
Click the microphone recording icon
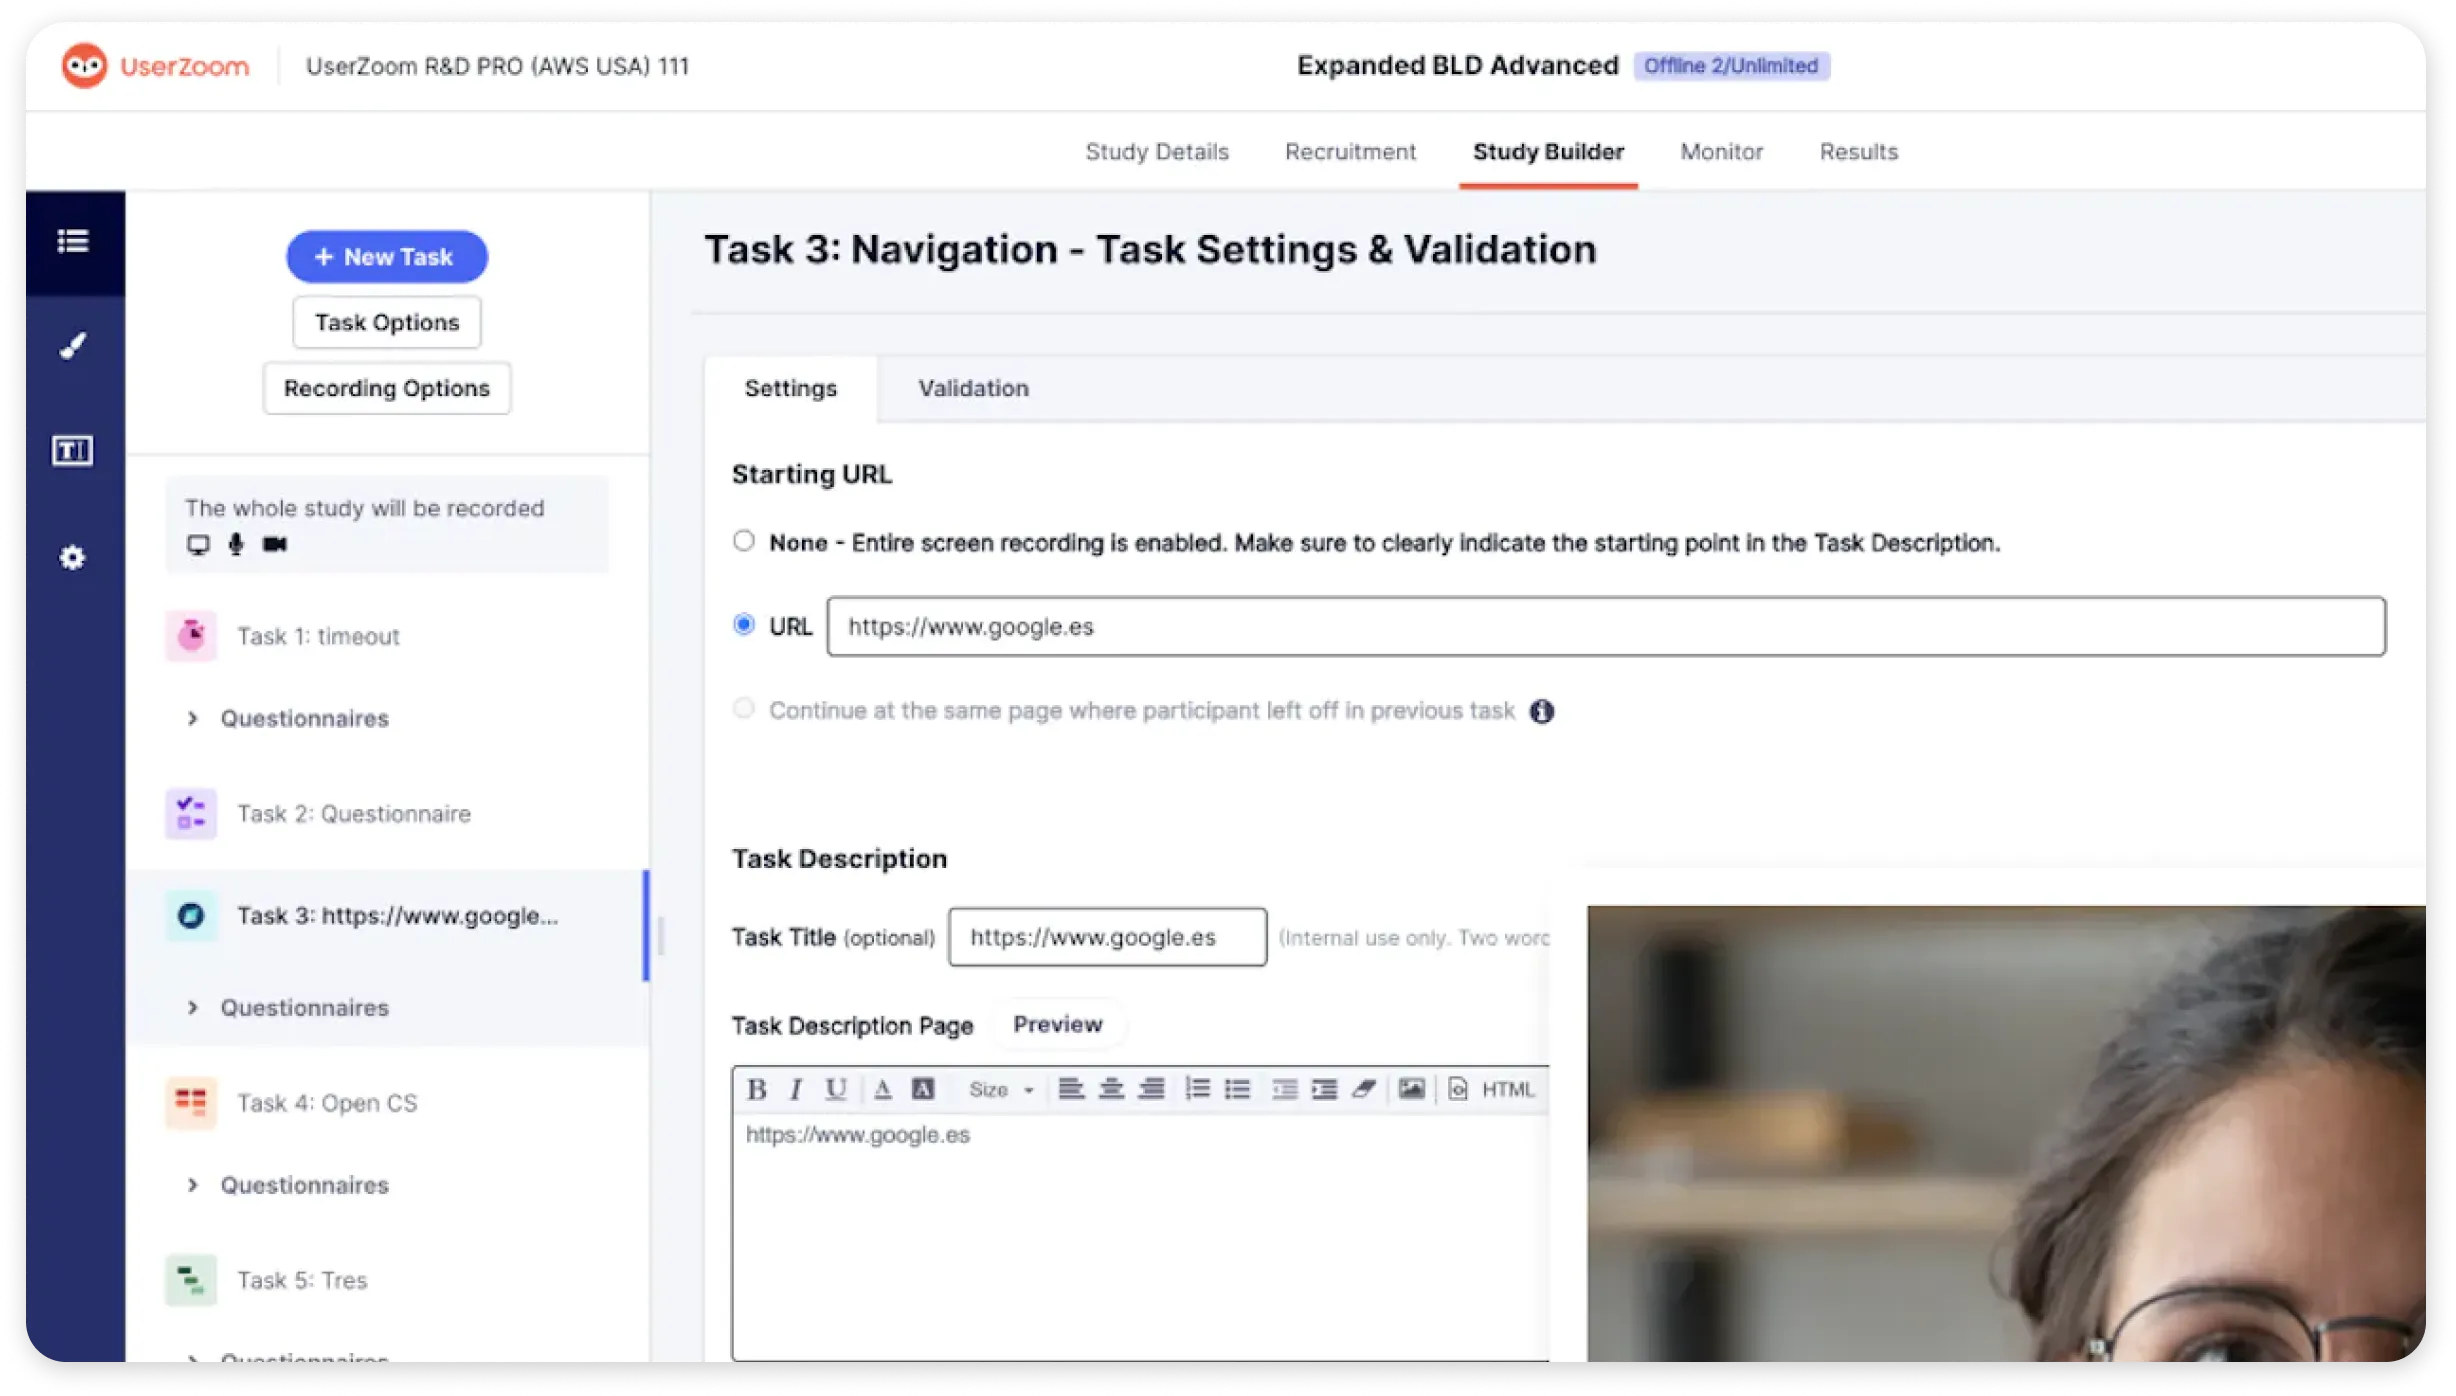coord(236,544)
